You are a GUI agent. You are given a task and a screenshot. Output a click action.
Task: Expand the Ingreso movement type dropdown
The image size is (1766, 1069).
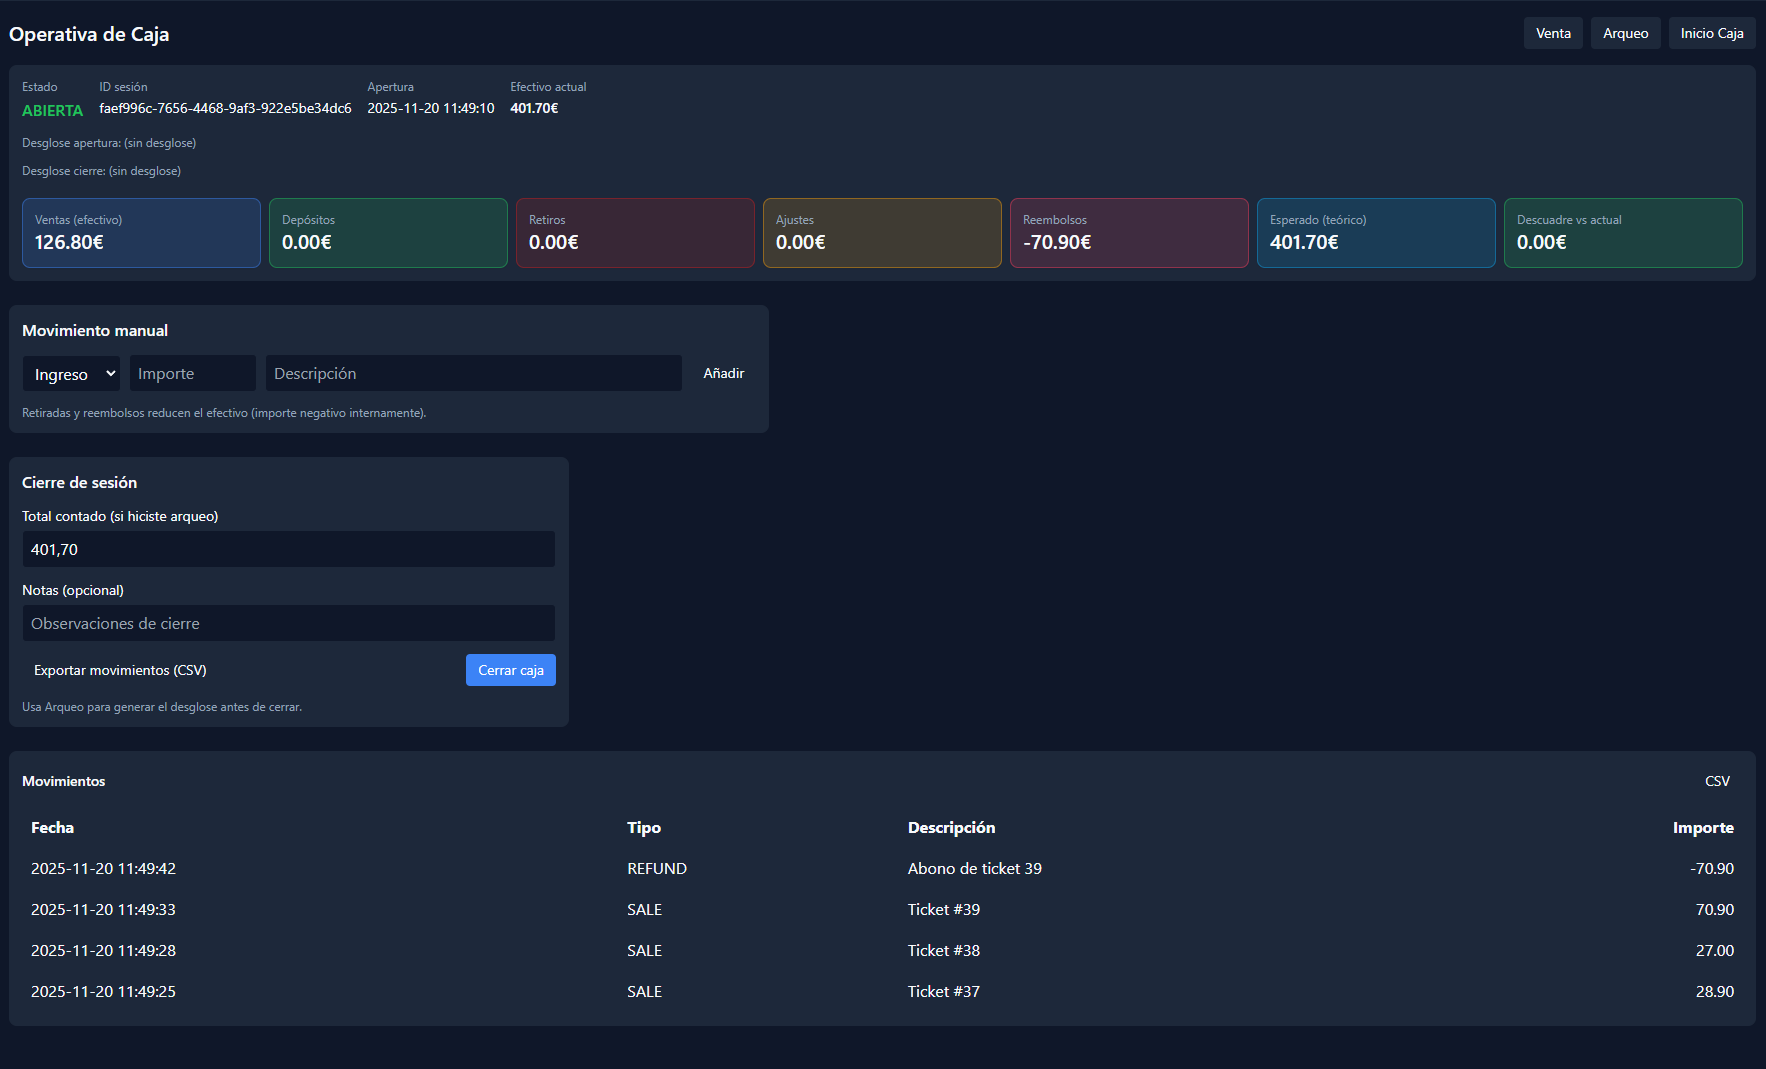[x=72, y=374]
